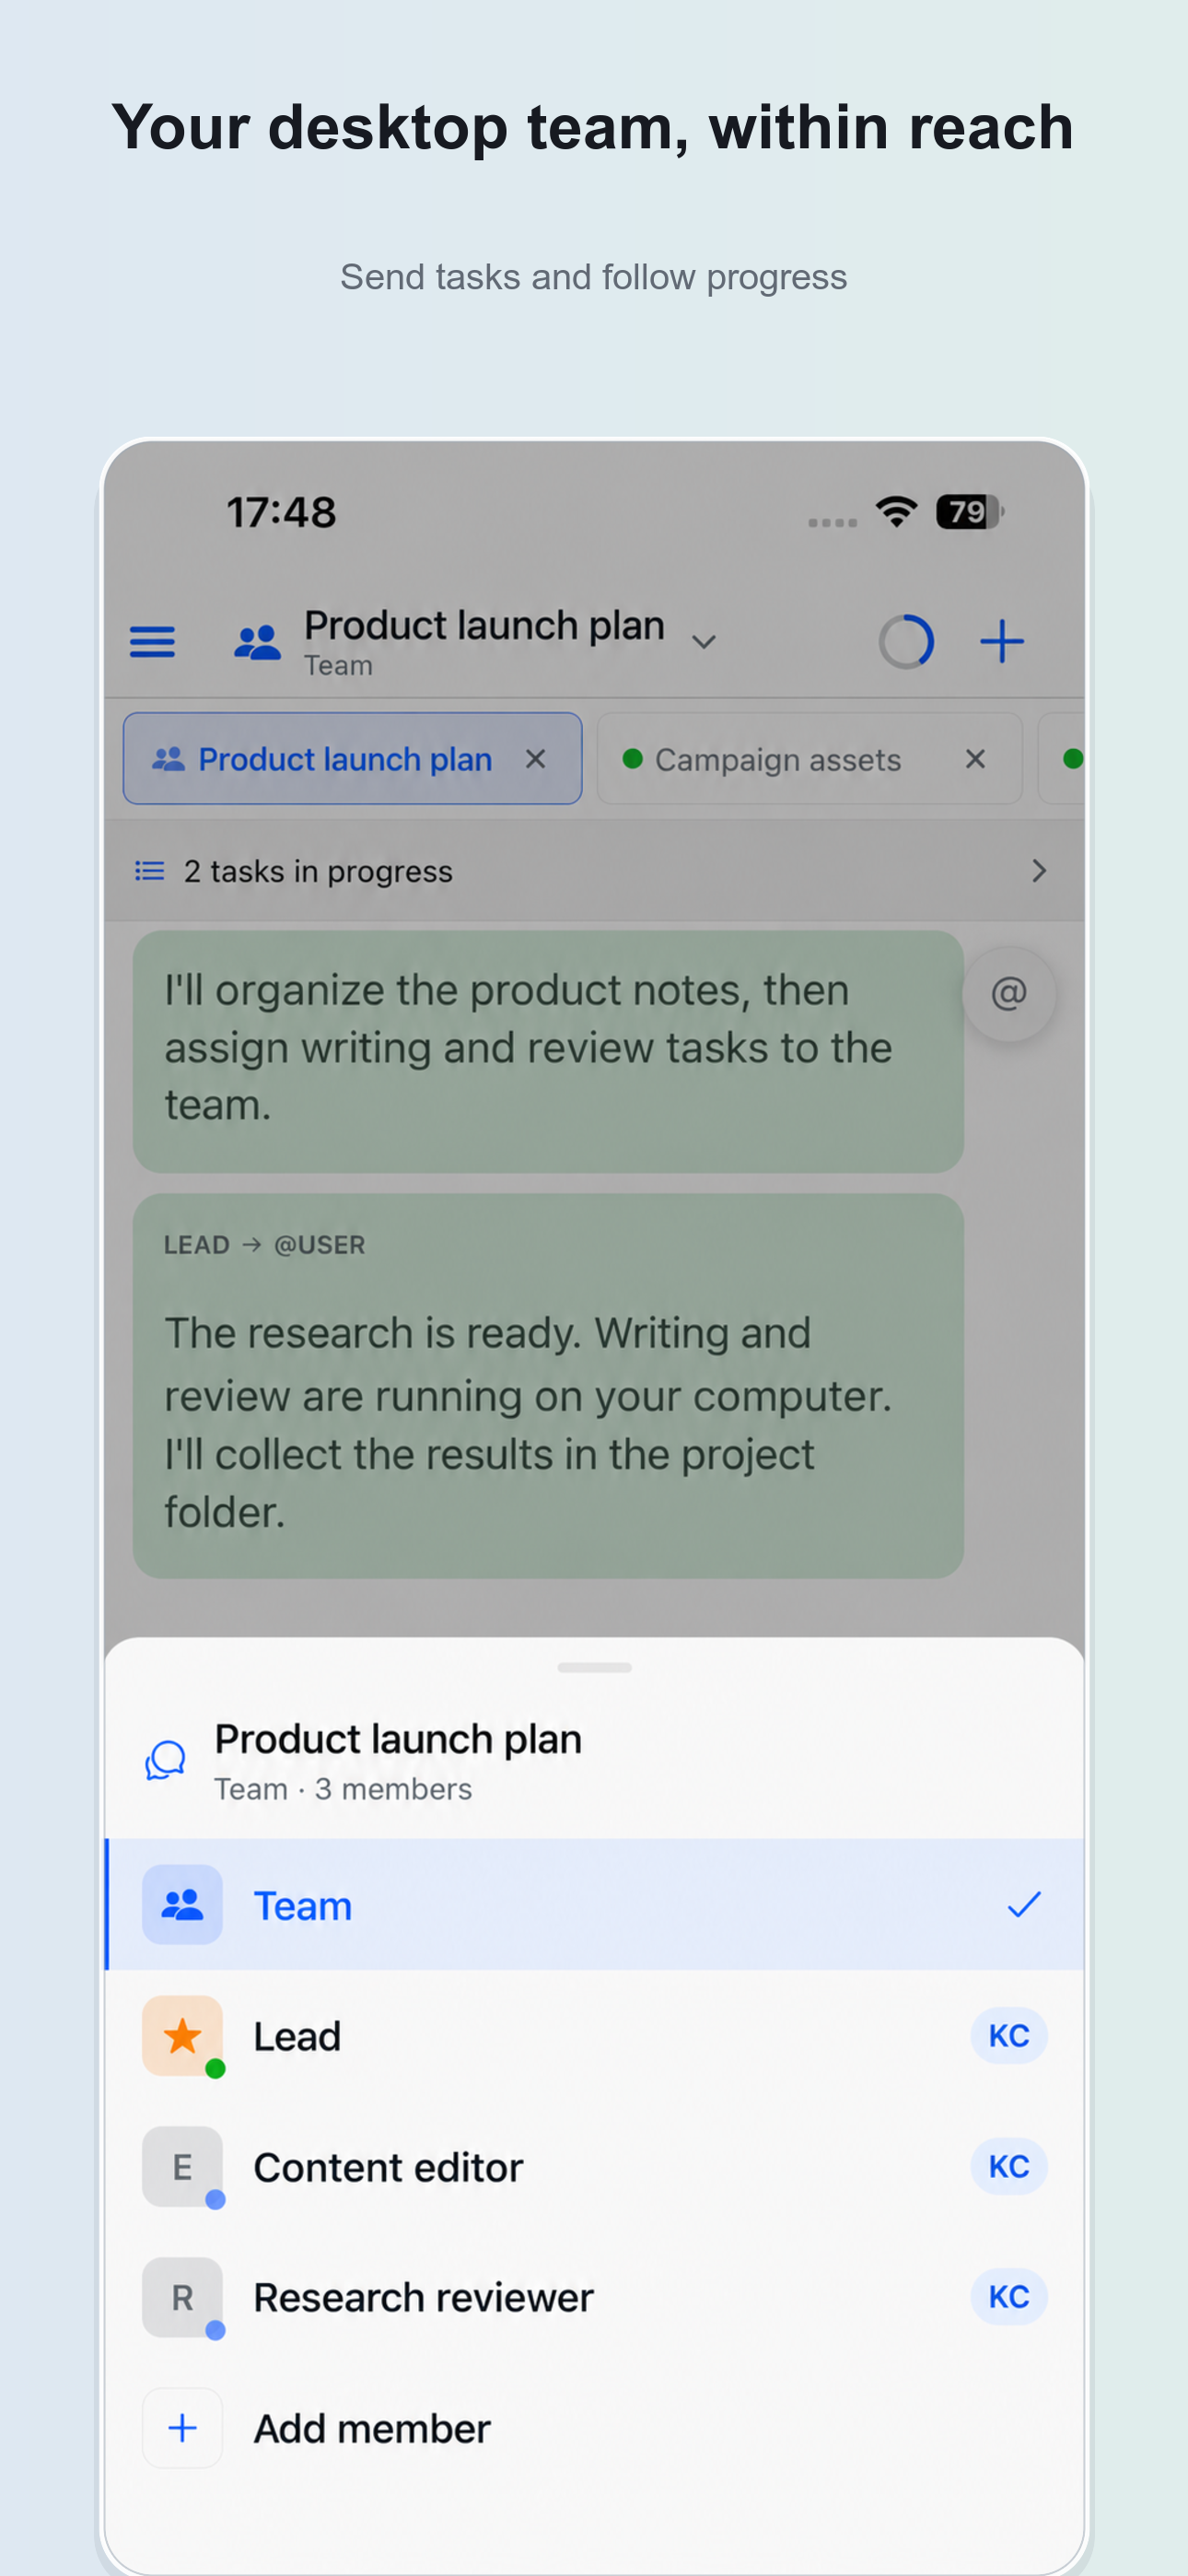The height and width of the screenshot is (2576, 1188).
Task: Create new item with the plus icon
Action: pos(1001,641)
